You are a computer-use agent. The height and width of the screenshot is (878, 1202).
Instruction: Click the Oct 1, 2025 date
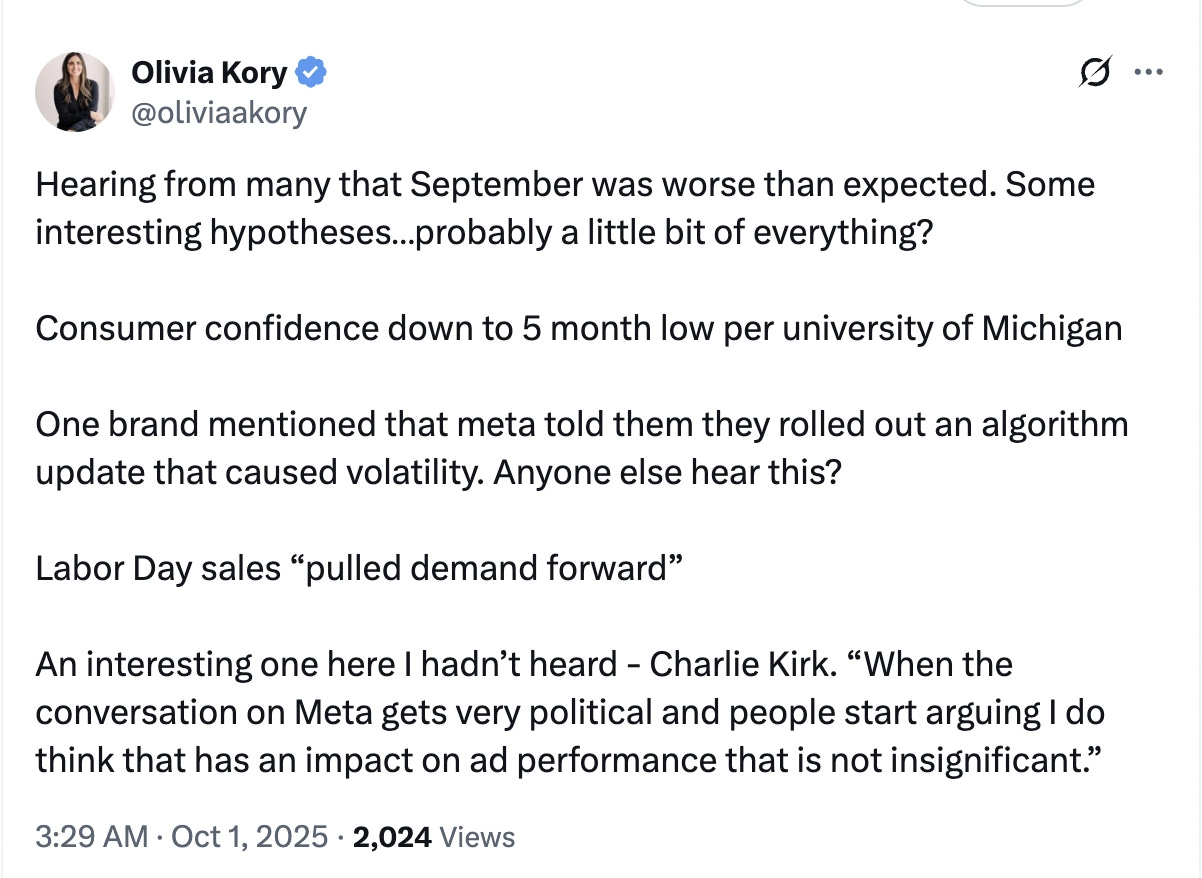coord(248,836)
